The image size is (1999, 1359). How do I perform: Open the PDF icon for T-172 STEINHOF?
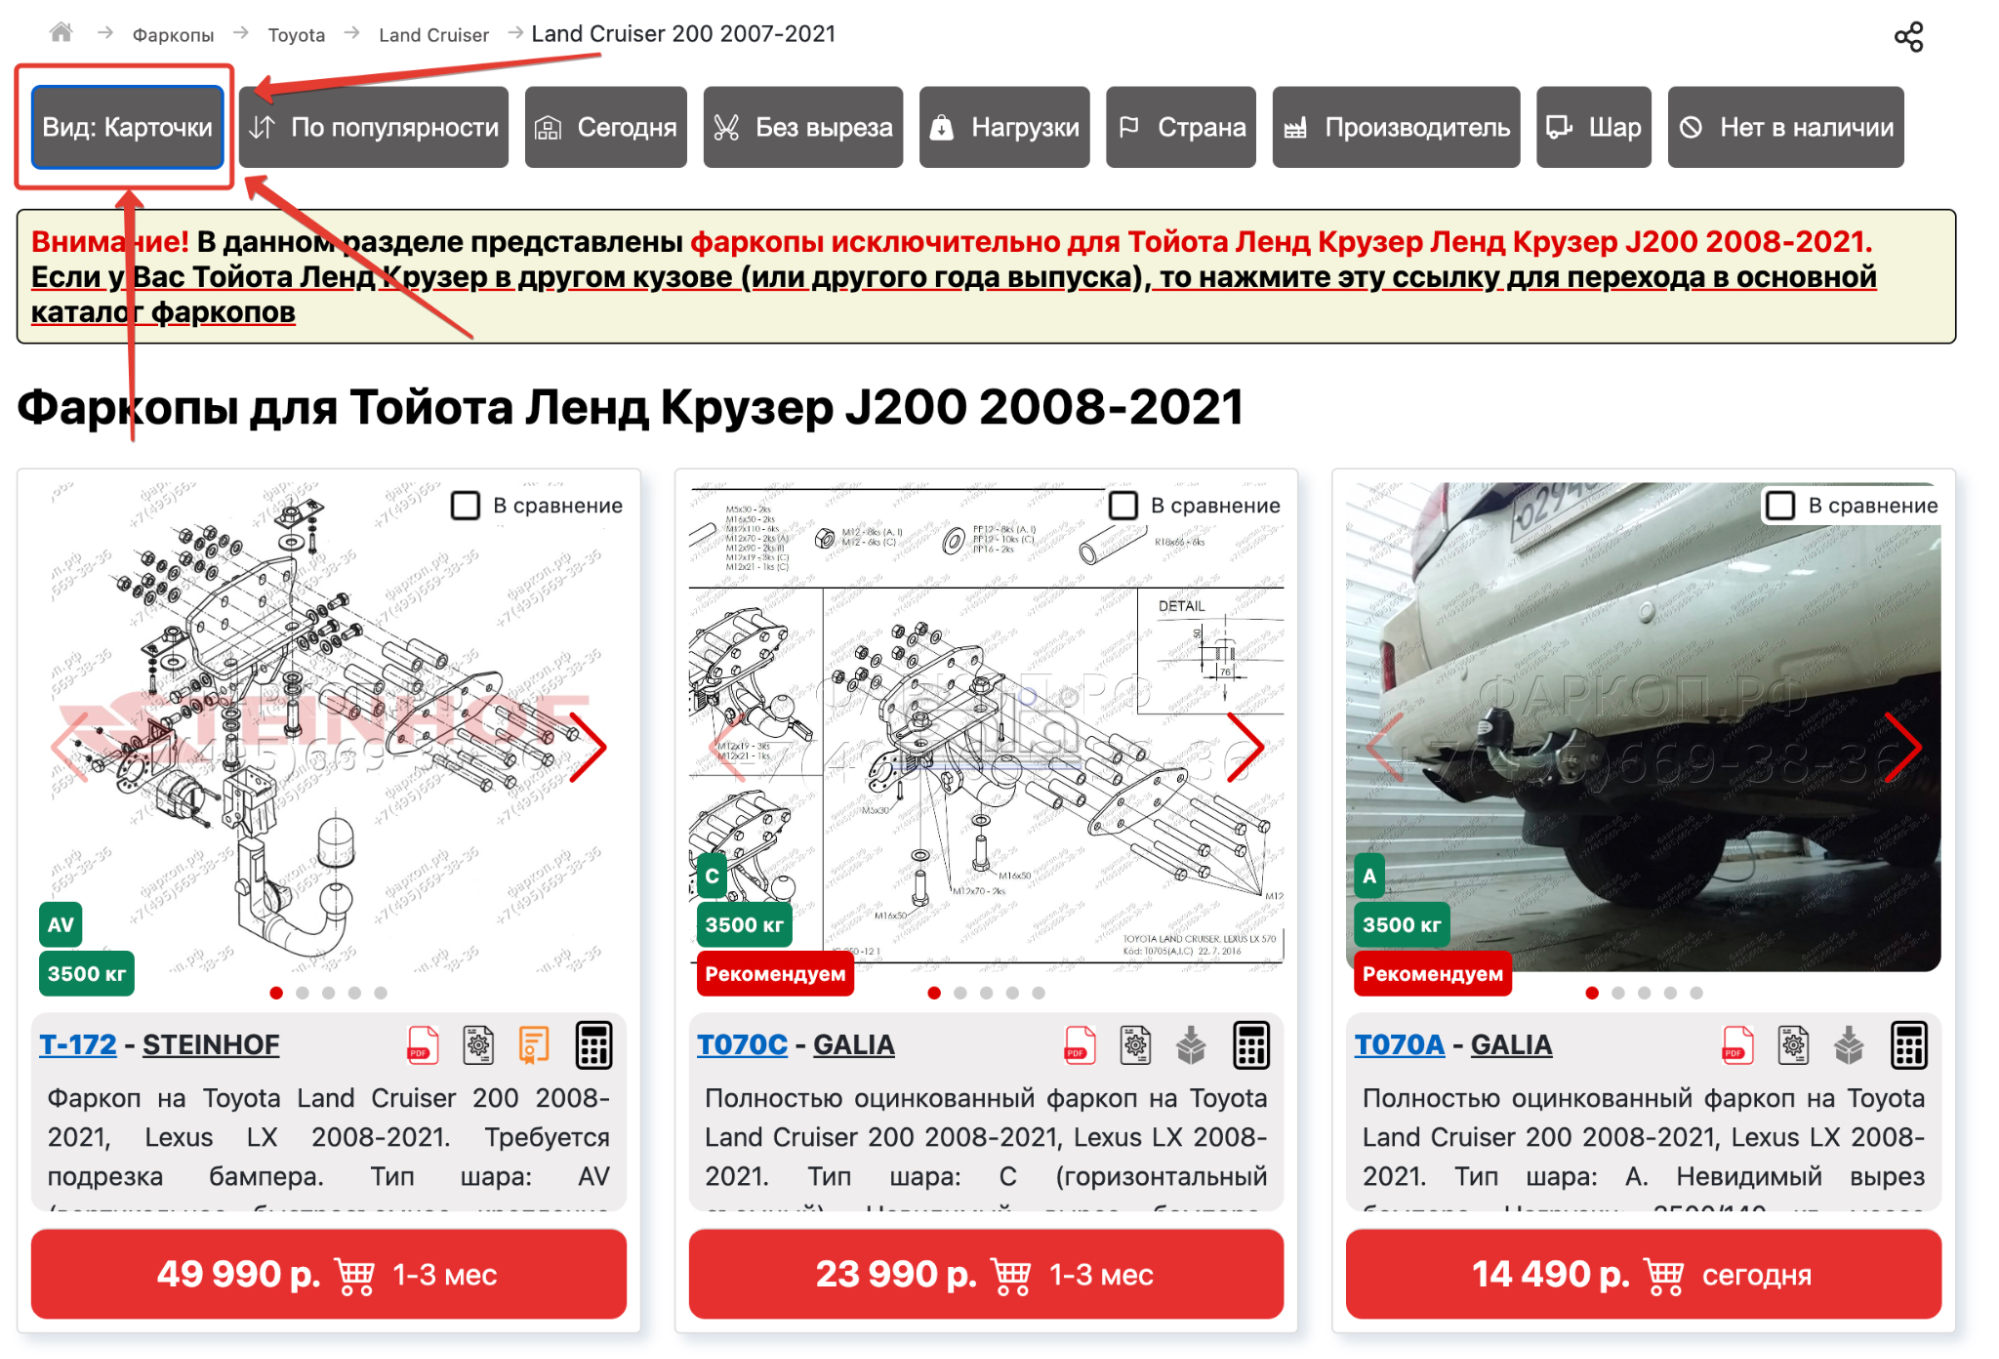(x=423, y=1045)
